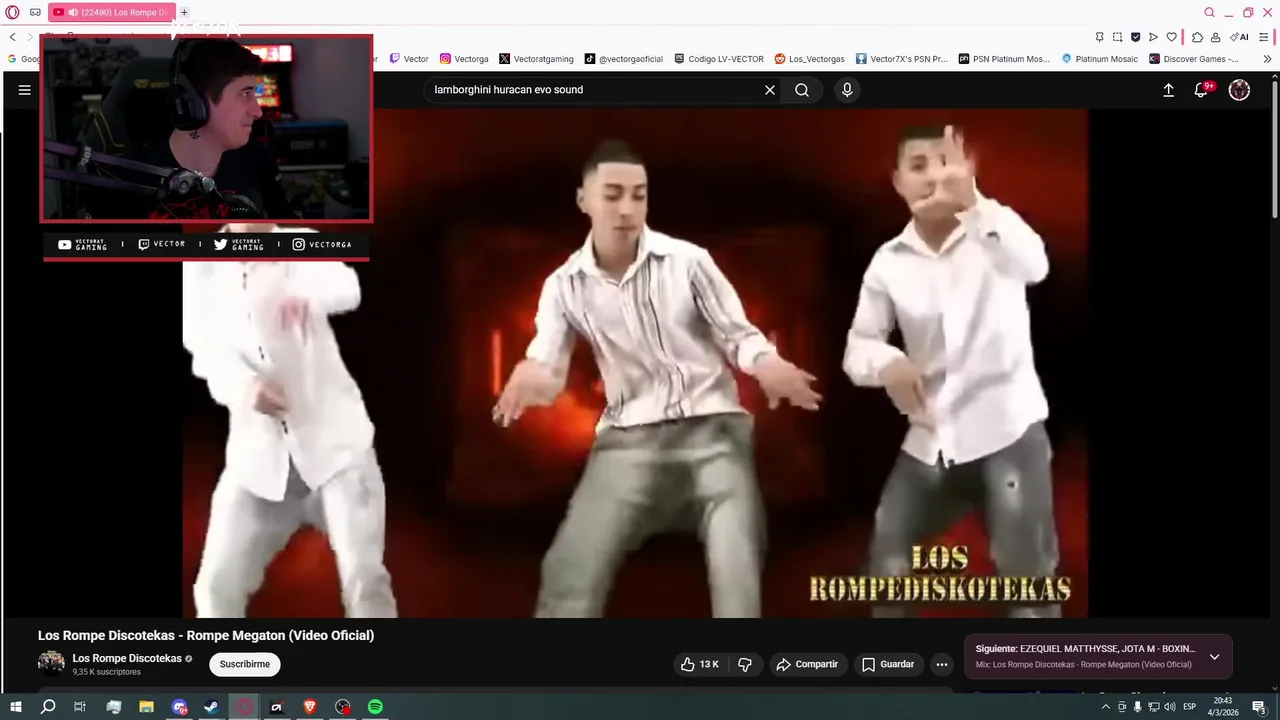1280x720 pixels.
Task: Open the Opera search tabs magnifier
Action: (x=1209, y=12)
